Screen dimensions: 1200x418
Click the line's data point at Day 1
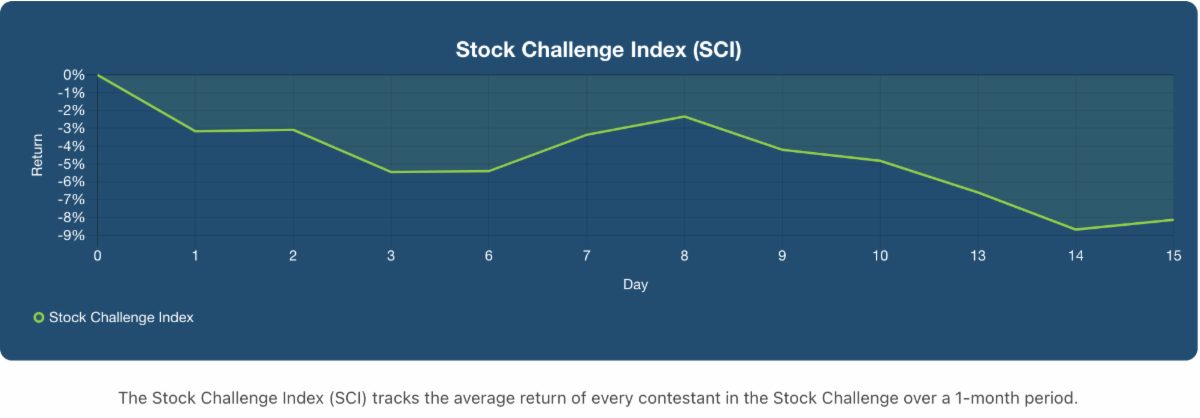click(x=195, y=131)
